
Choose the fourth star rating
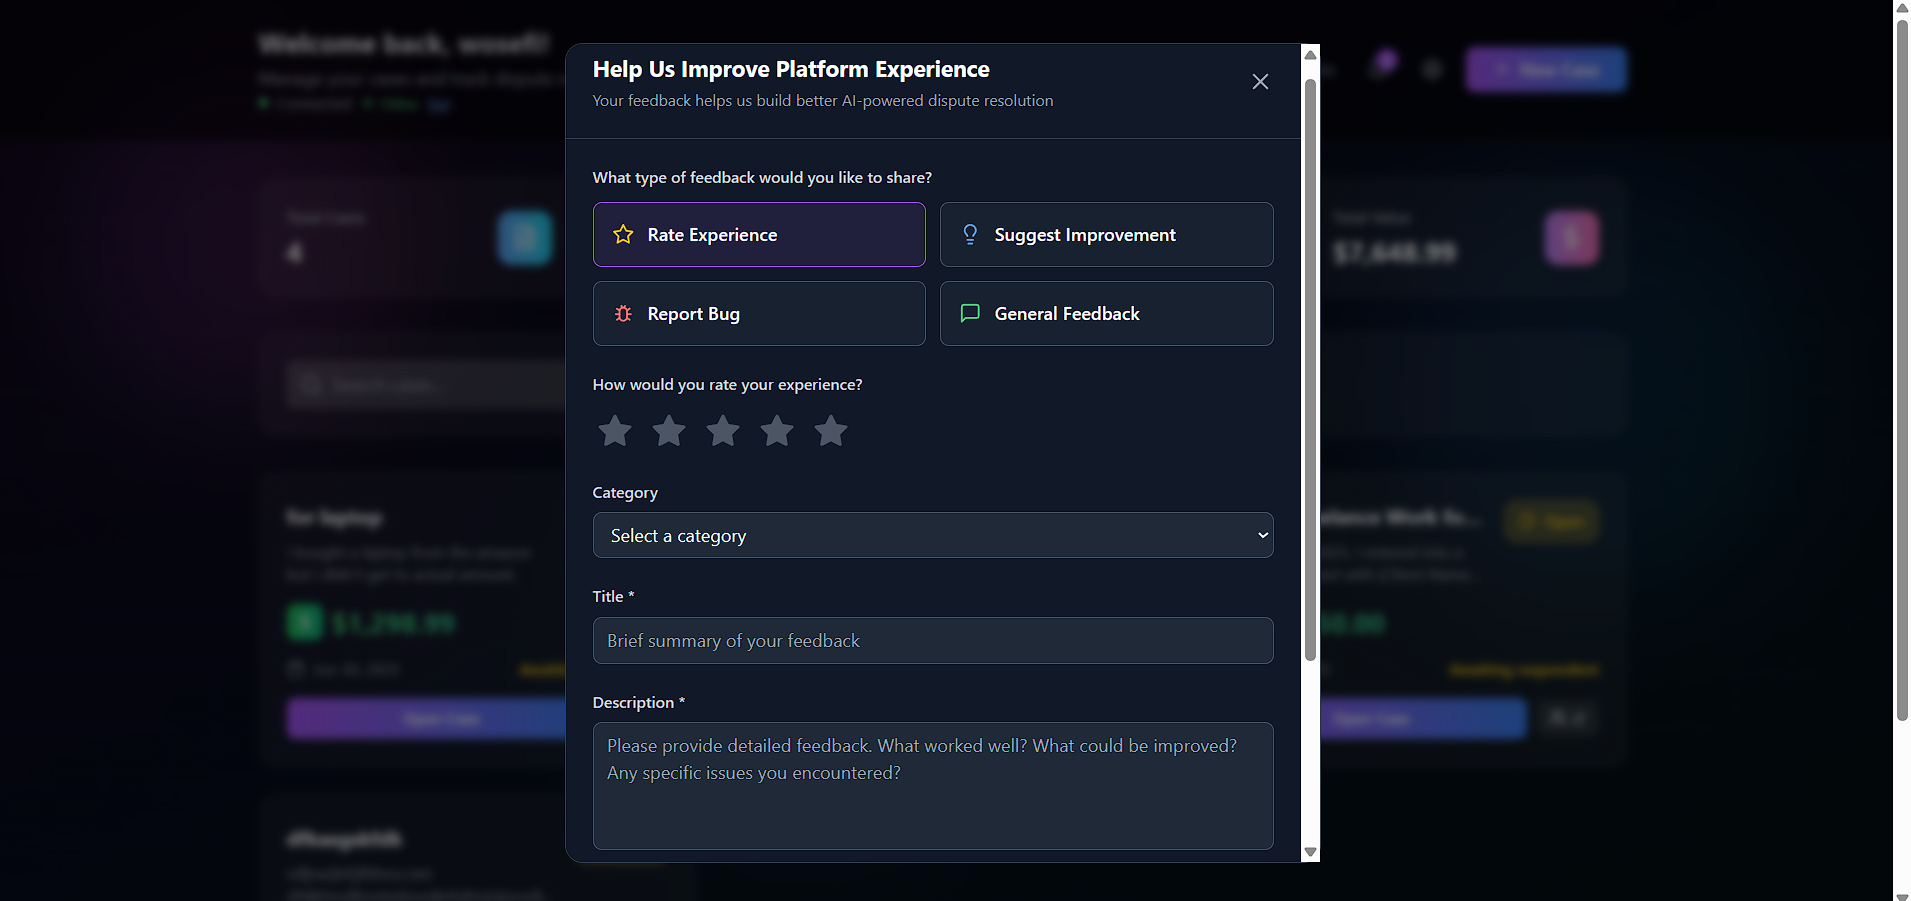pyautogui.click(x=777, y=431)
